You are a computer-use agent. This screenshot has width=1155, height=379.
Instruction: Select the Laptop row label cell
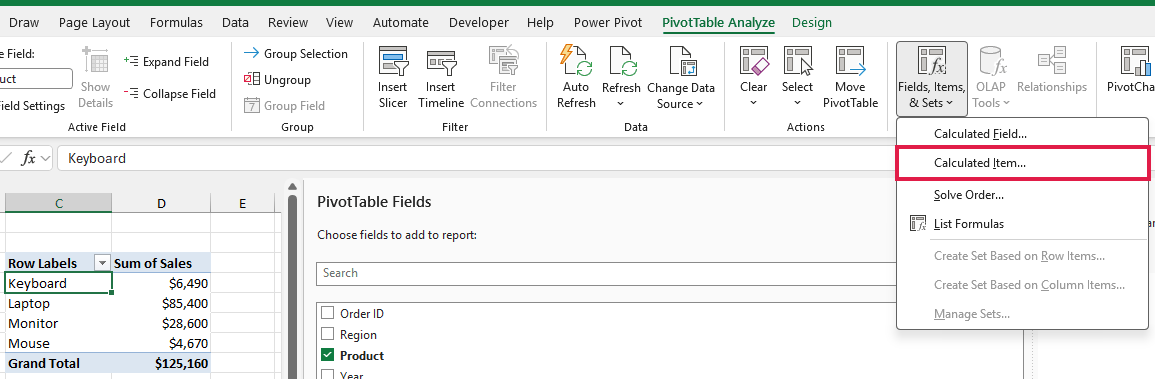[58, 303]
